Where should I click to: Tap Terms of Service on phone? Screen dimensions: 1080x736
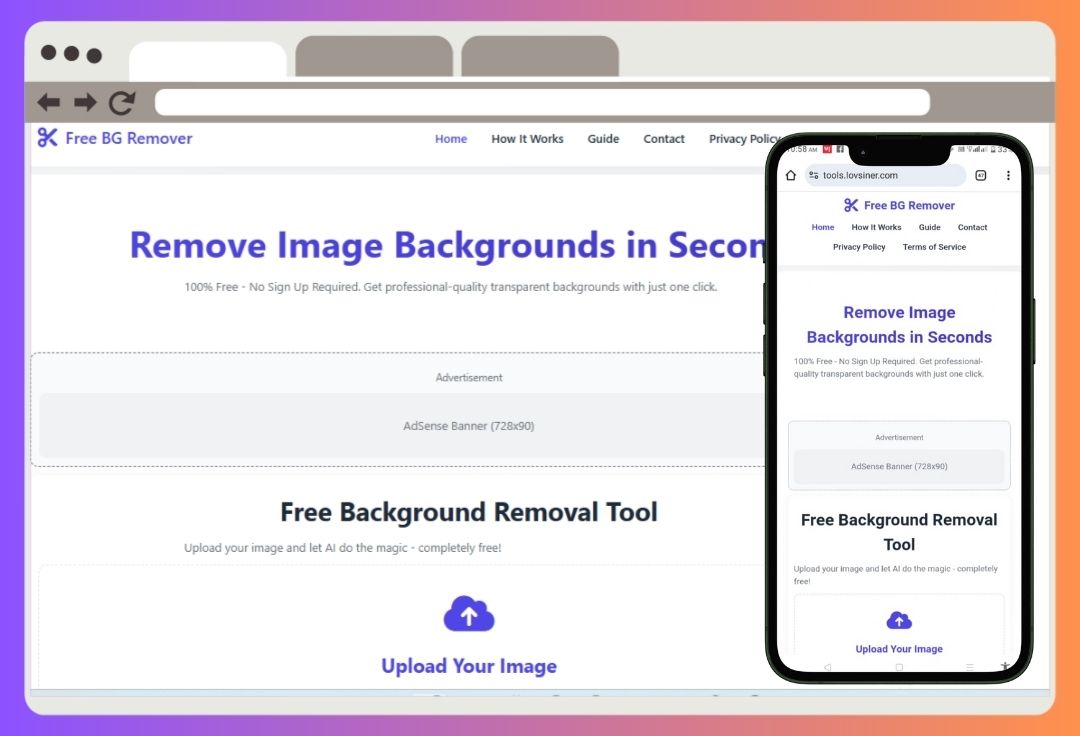tap(934, 247)
